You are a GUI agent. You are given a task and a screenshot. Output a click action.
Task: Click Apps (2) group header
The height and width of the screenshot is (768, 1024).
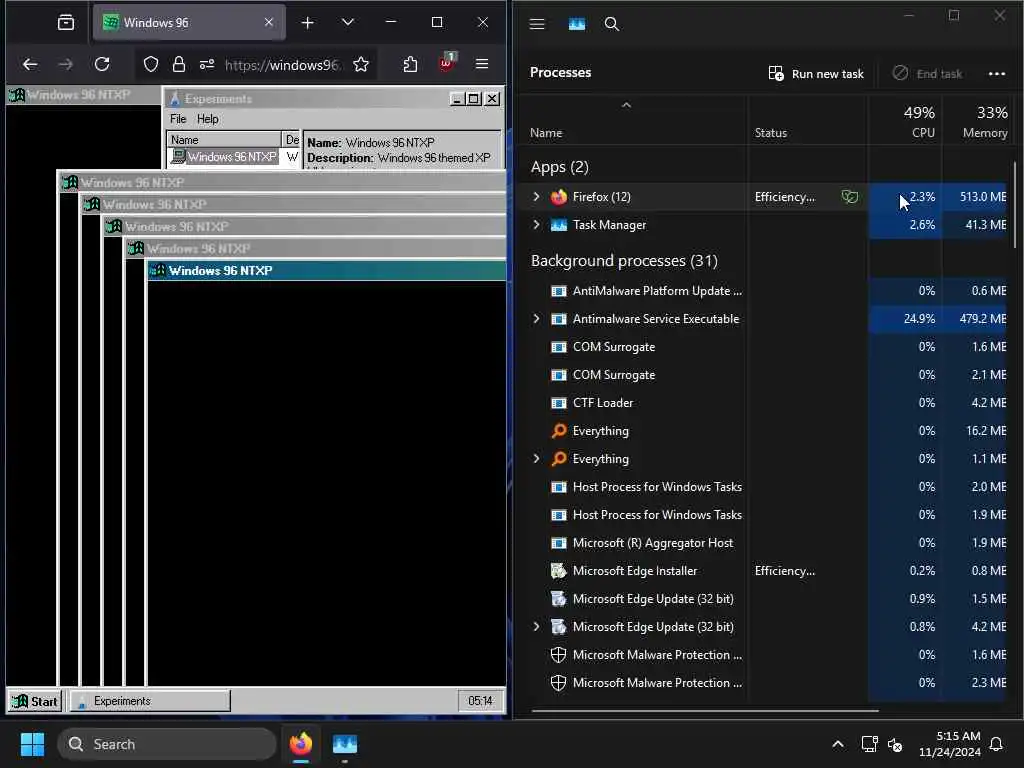click(x=560, y=167)
